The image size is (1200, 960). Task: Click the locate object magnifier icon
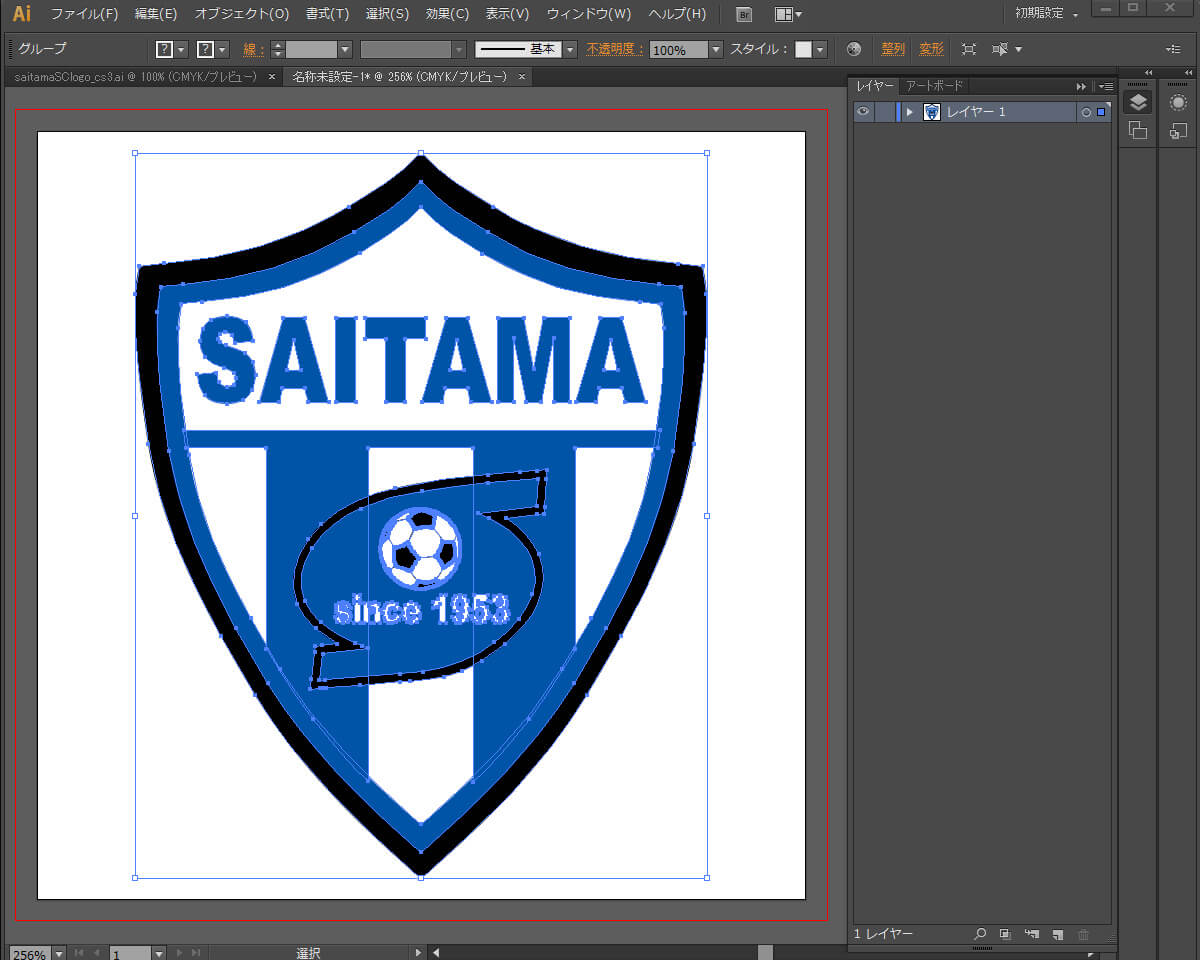click(x=981, y=934)
